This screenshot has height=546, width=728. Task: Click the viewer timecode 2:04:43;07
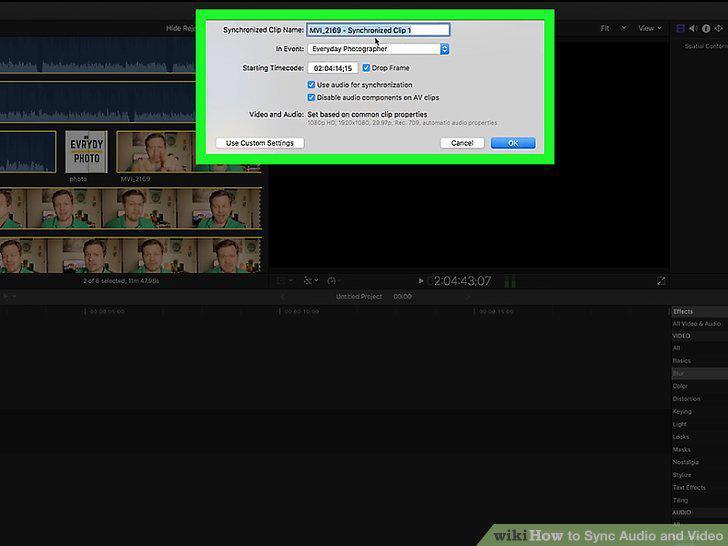coord(462,281)
